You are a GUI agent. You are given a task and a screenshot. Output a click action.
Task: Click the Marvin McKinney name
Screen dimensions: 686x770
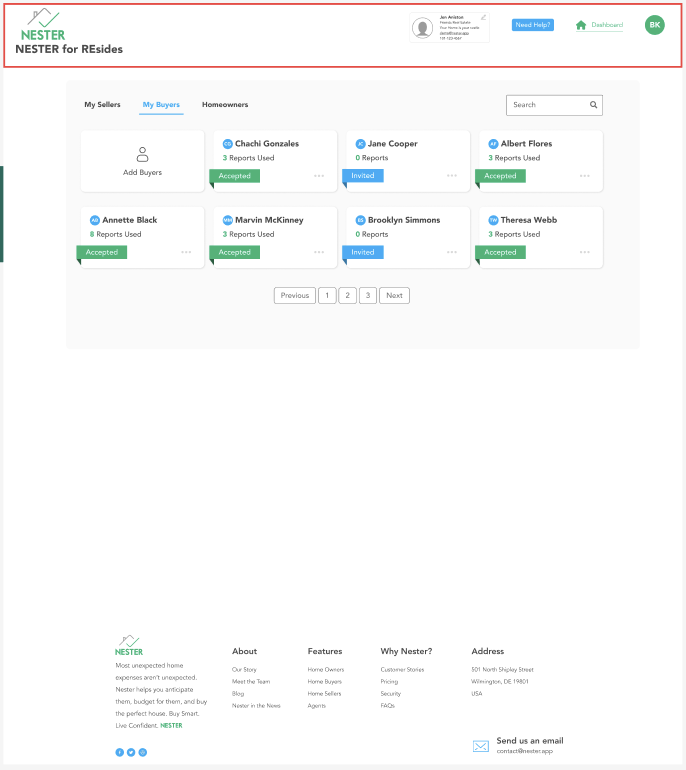pos(269,220)
